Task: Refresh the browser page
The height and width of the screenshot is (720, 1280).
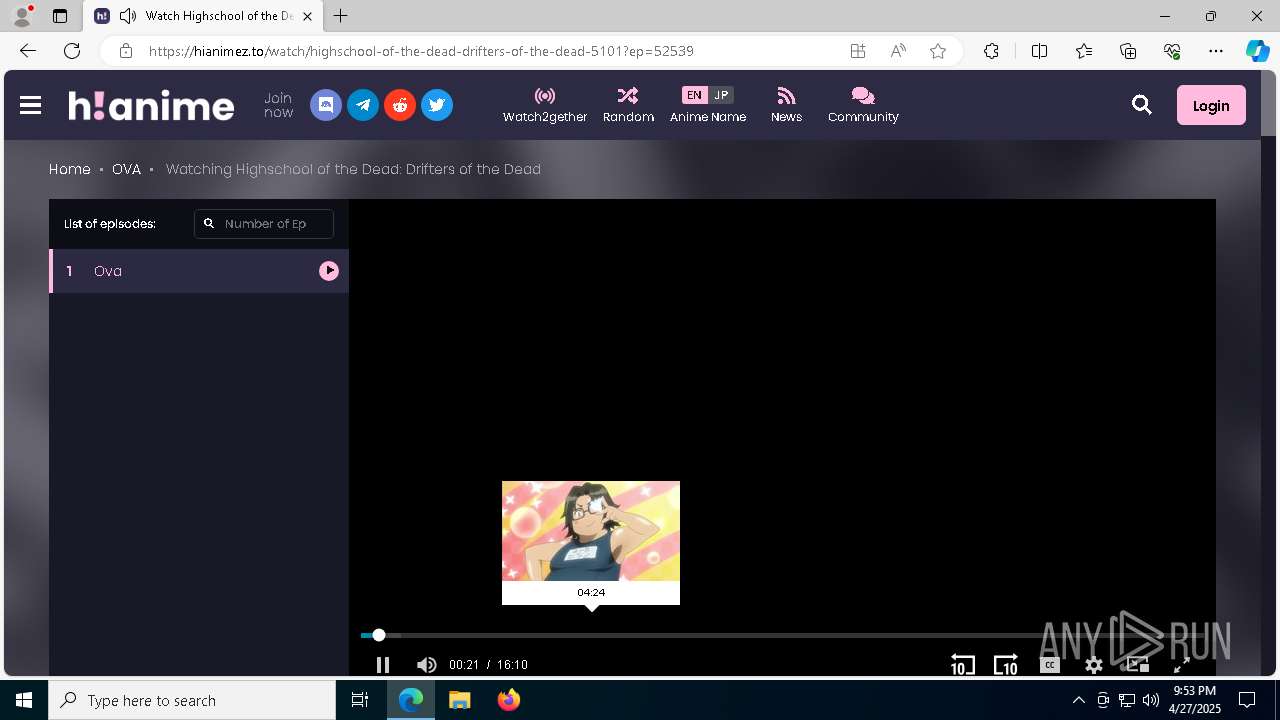Action: click(x=72, y=51)
